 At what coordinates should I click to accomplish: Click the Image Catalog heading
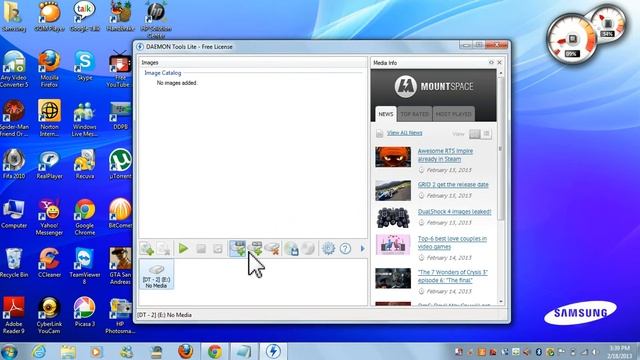[x=162, y=73]
